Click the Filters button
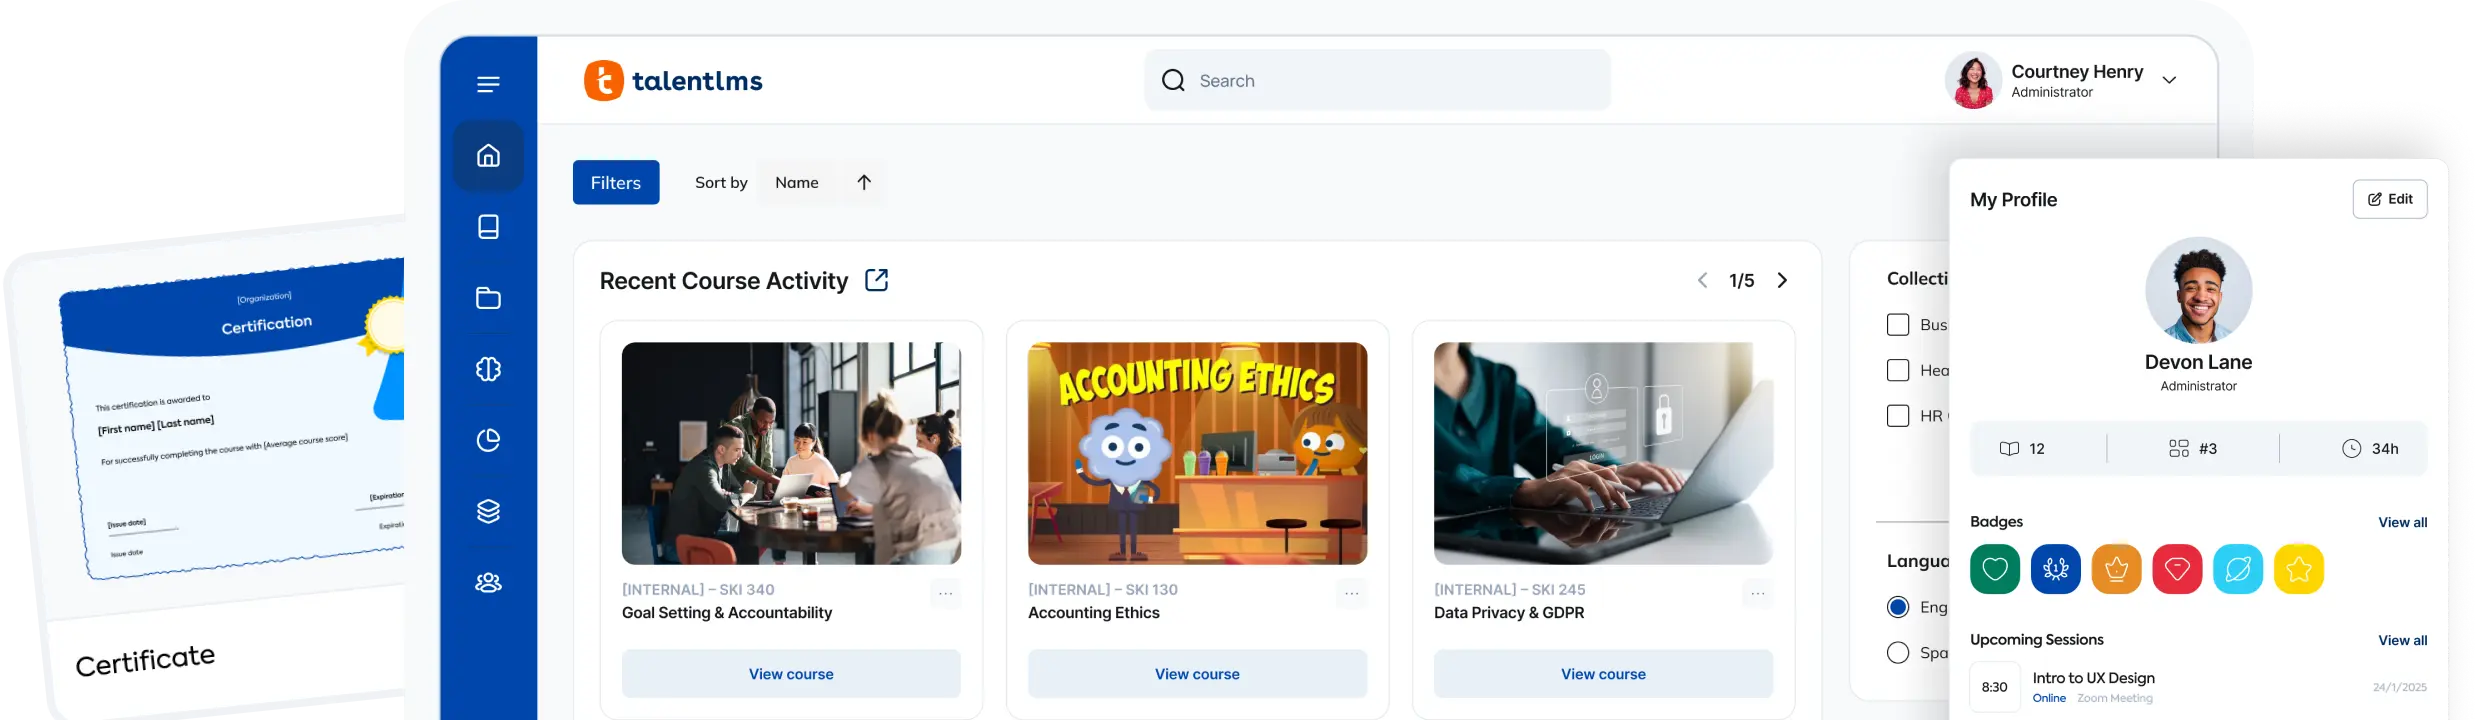The width and height of the screenshot is (2482, 720). [x=615, y=183]
